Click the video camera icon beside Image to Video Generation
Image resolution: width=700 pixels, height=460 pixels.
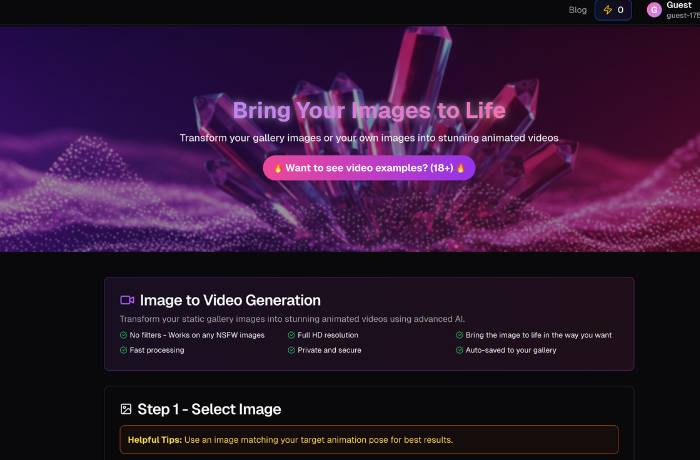[x=127, y=300]
